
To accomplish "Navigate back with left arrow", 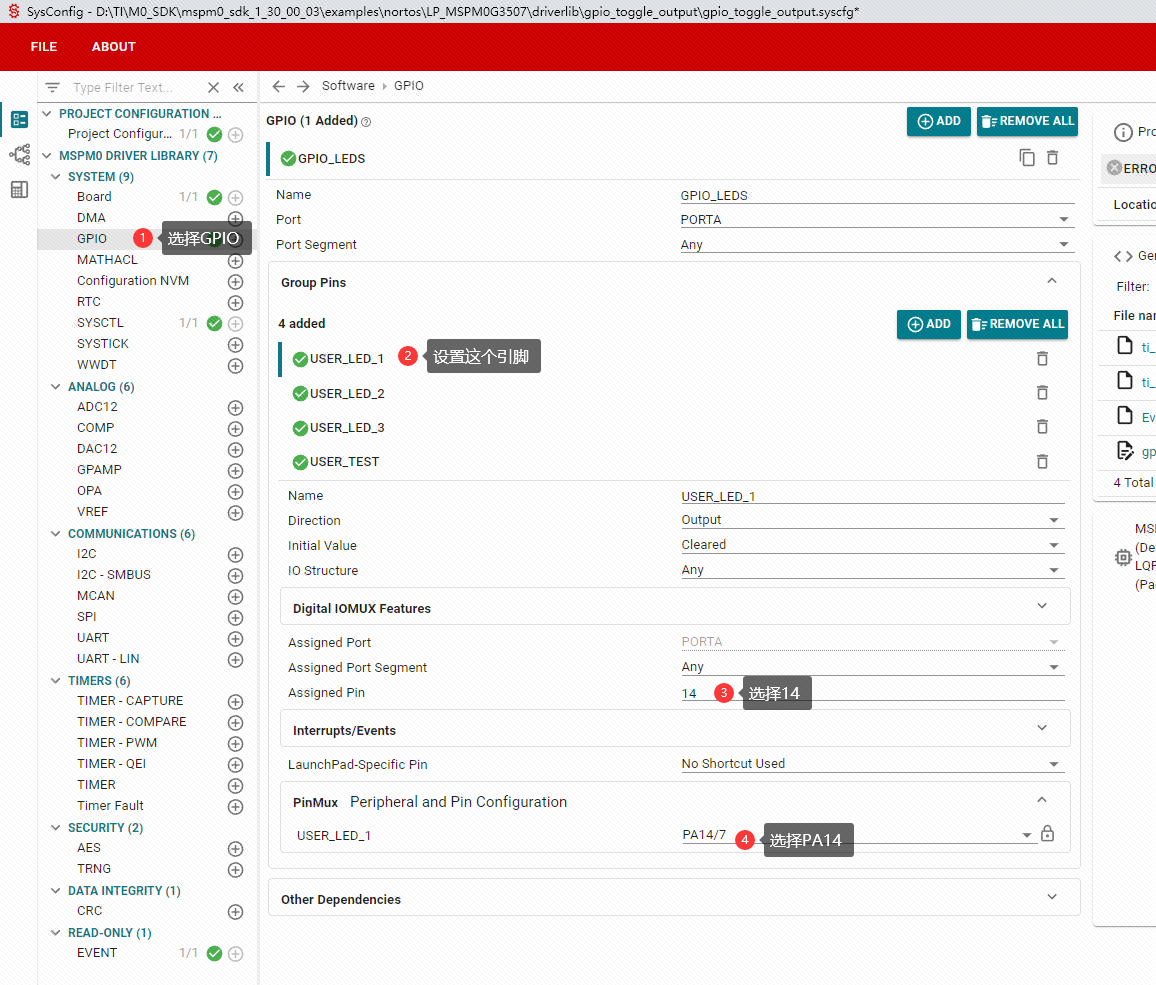I will point(278,86).
